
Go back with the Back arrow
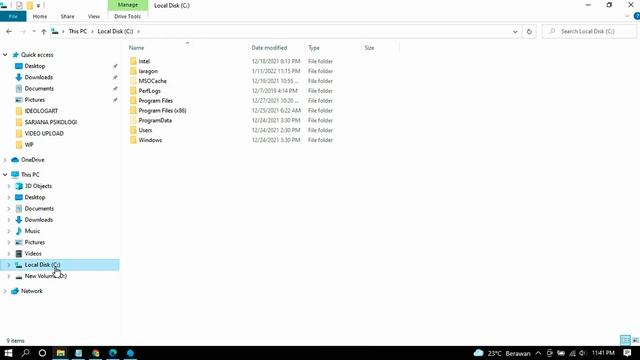[x=9, y=31]
